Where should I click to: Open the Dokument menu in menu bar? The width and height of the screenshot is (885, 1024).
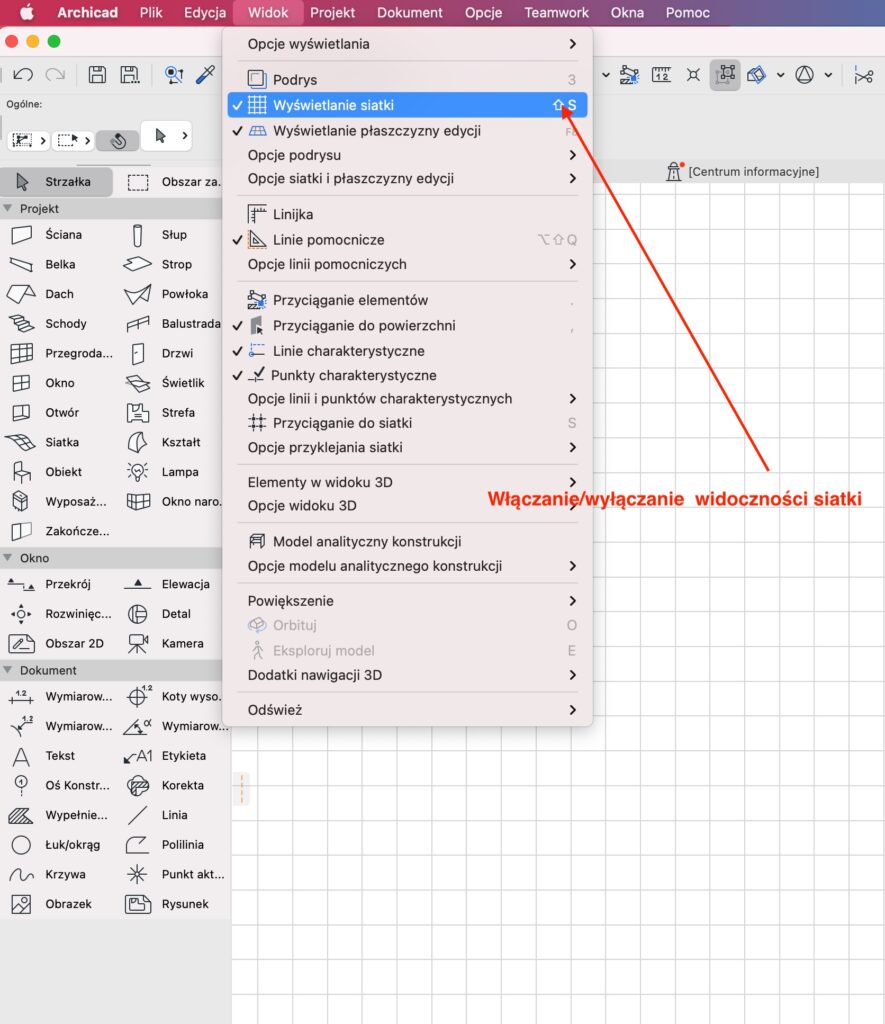pyautogui.click(x=410, y=12)
